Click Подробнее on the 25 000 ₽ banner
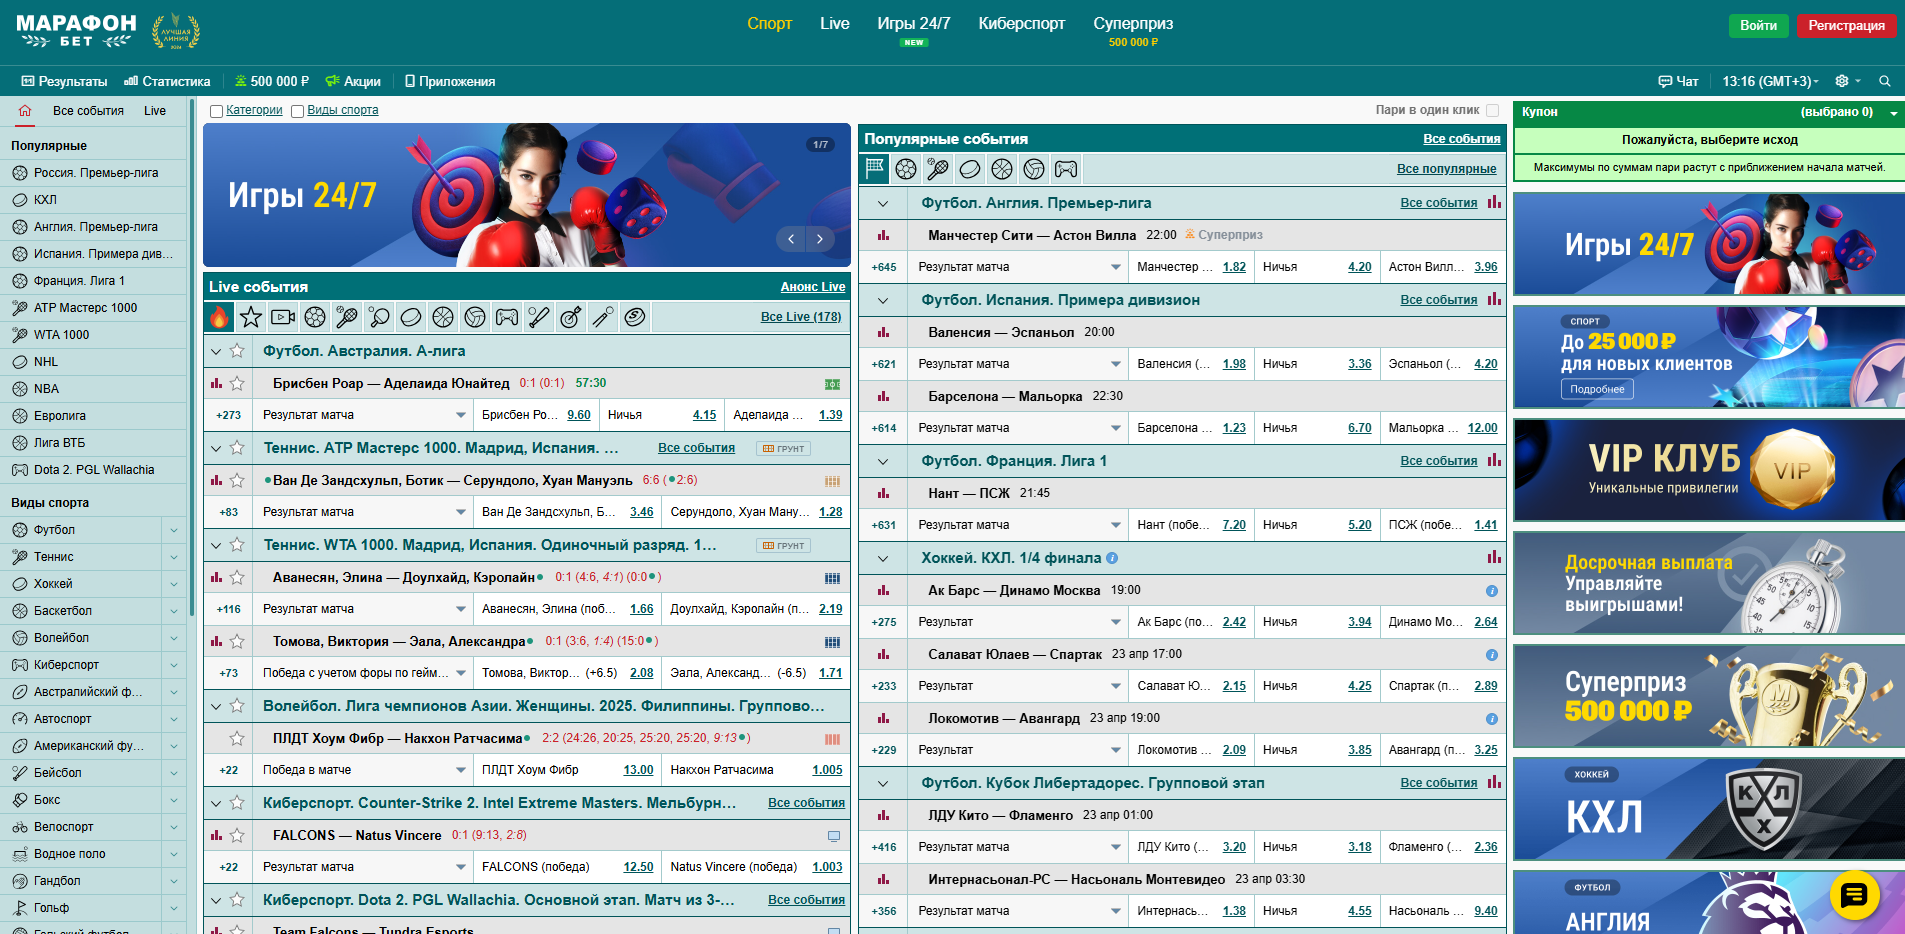This screenshot has height=934, width=1905. point(1597,389)
